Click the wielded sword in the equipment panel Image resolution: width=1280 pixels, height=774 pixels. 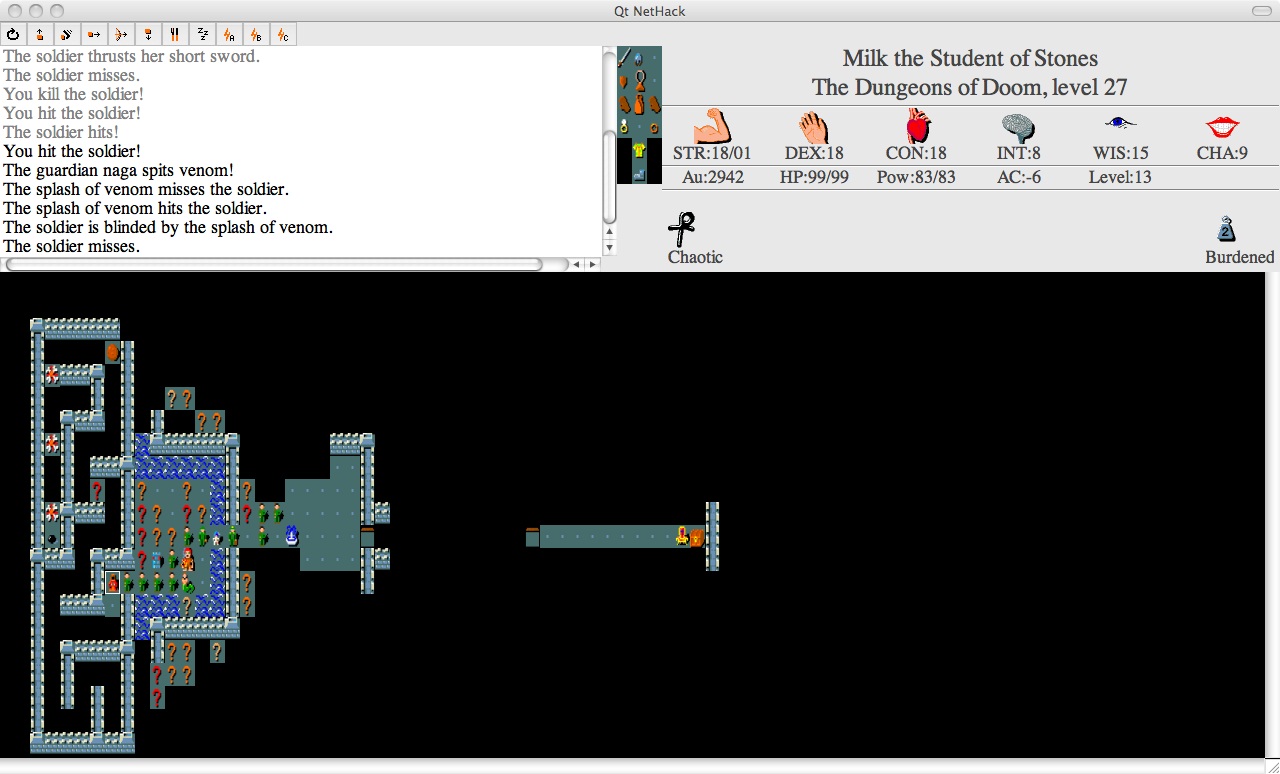coord(623,58)
